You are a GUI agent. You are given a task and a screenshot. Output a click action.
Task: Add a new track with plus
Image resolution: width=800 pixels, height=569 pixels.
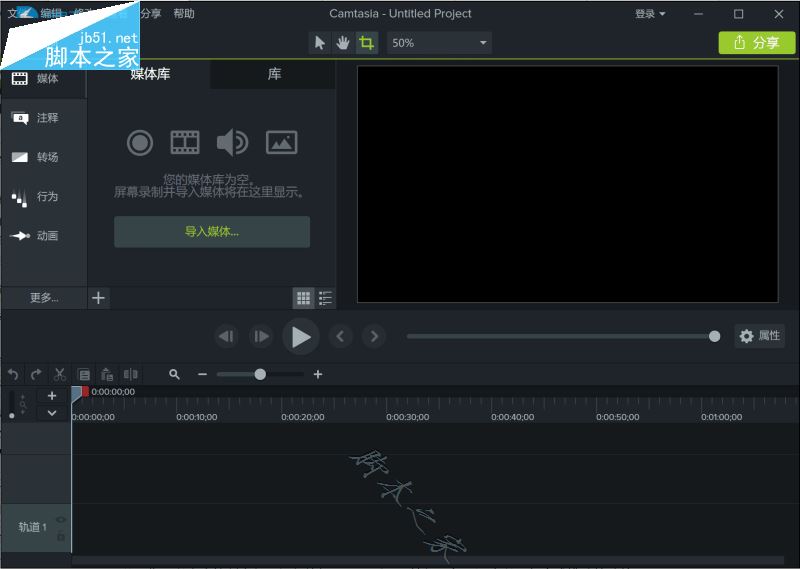click(x=52, y=395)
